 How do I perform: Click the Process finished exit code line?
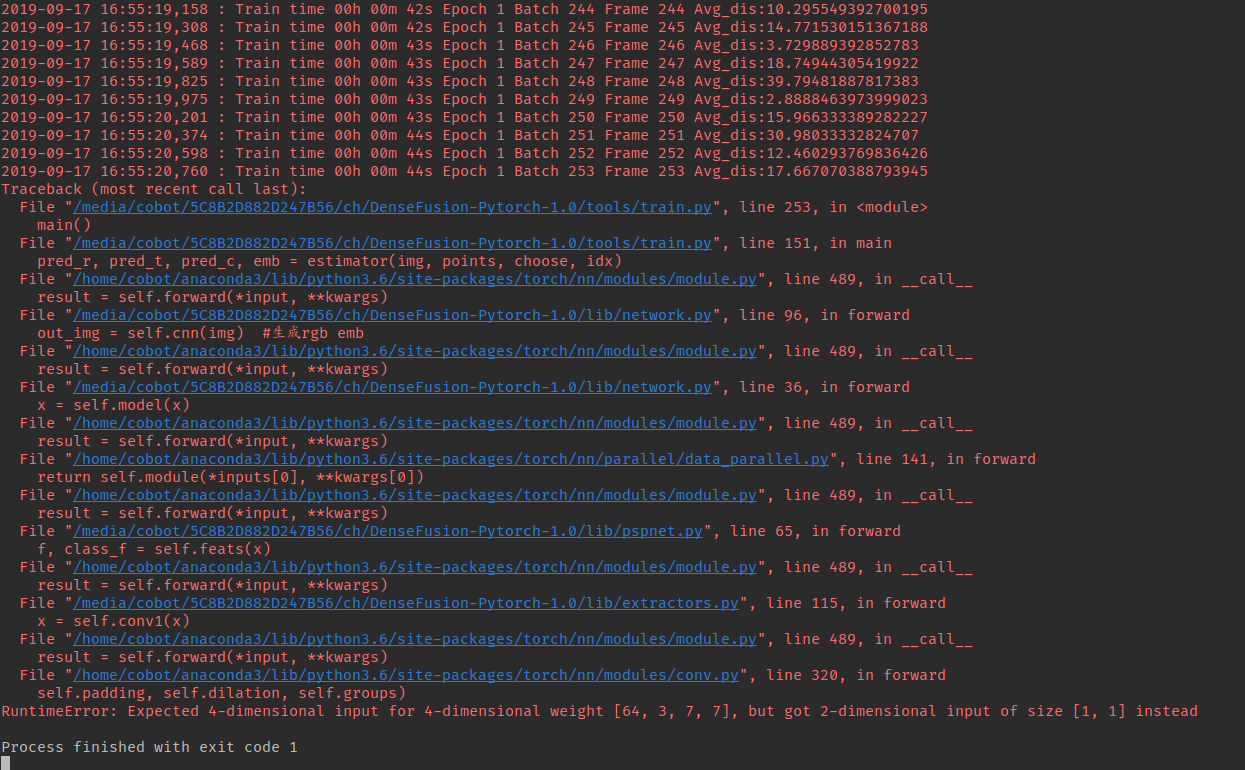click(149, 746)
